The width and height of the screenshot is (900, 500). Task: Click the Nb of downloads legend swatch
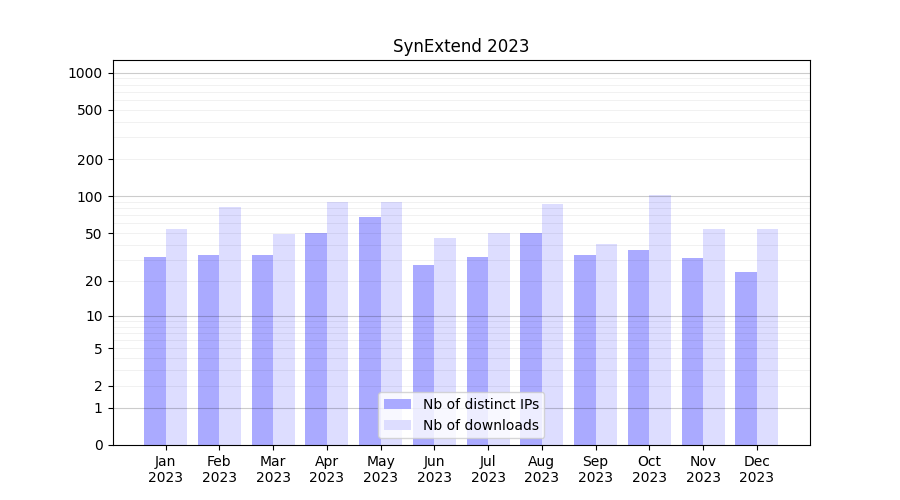(x=397, y=425)
